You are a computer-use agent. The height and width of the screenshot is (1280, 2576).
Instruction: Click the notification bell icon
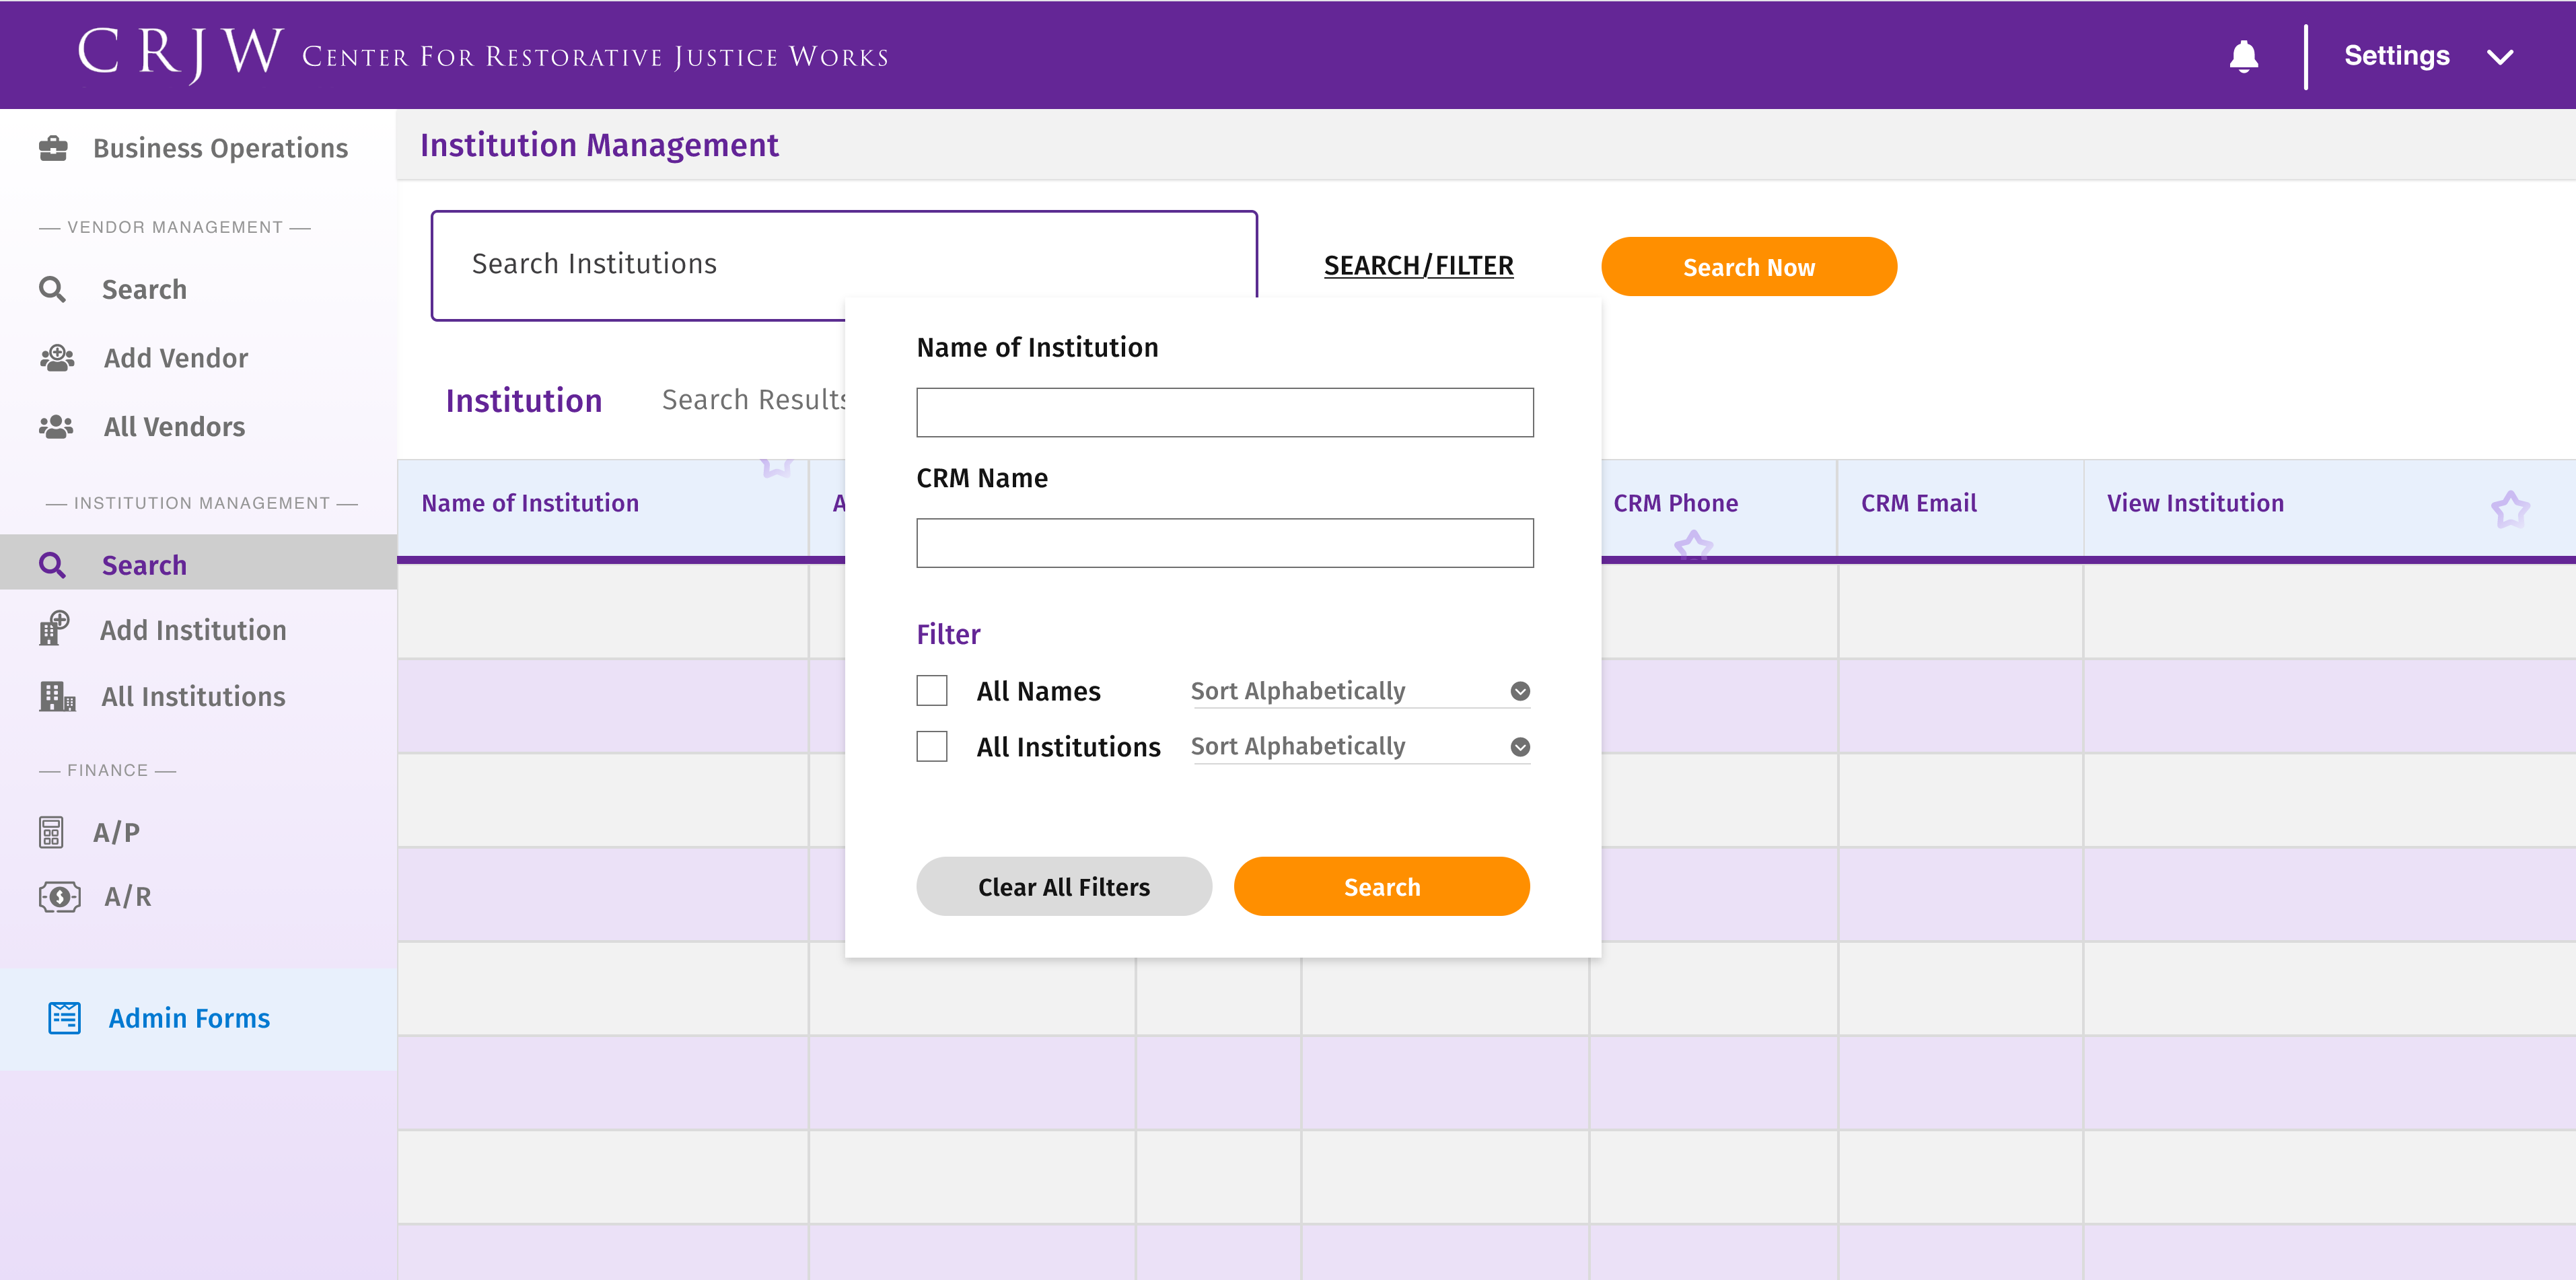pos(2243,56)
